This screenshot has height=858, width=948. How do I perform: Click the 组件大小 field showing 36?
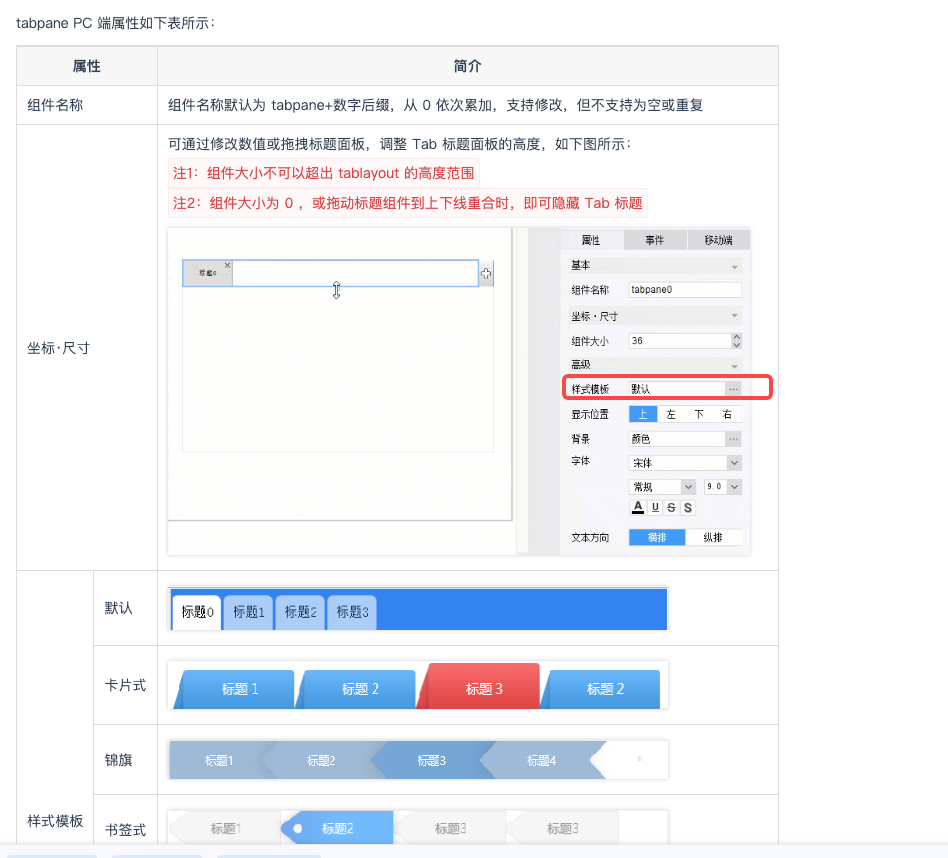click(x=680, y=341)
